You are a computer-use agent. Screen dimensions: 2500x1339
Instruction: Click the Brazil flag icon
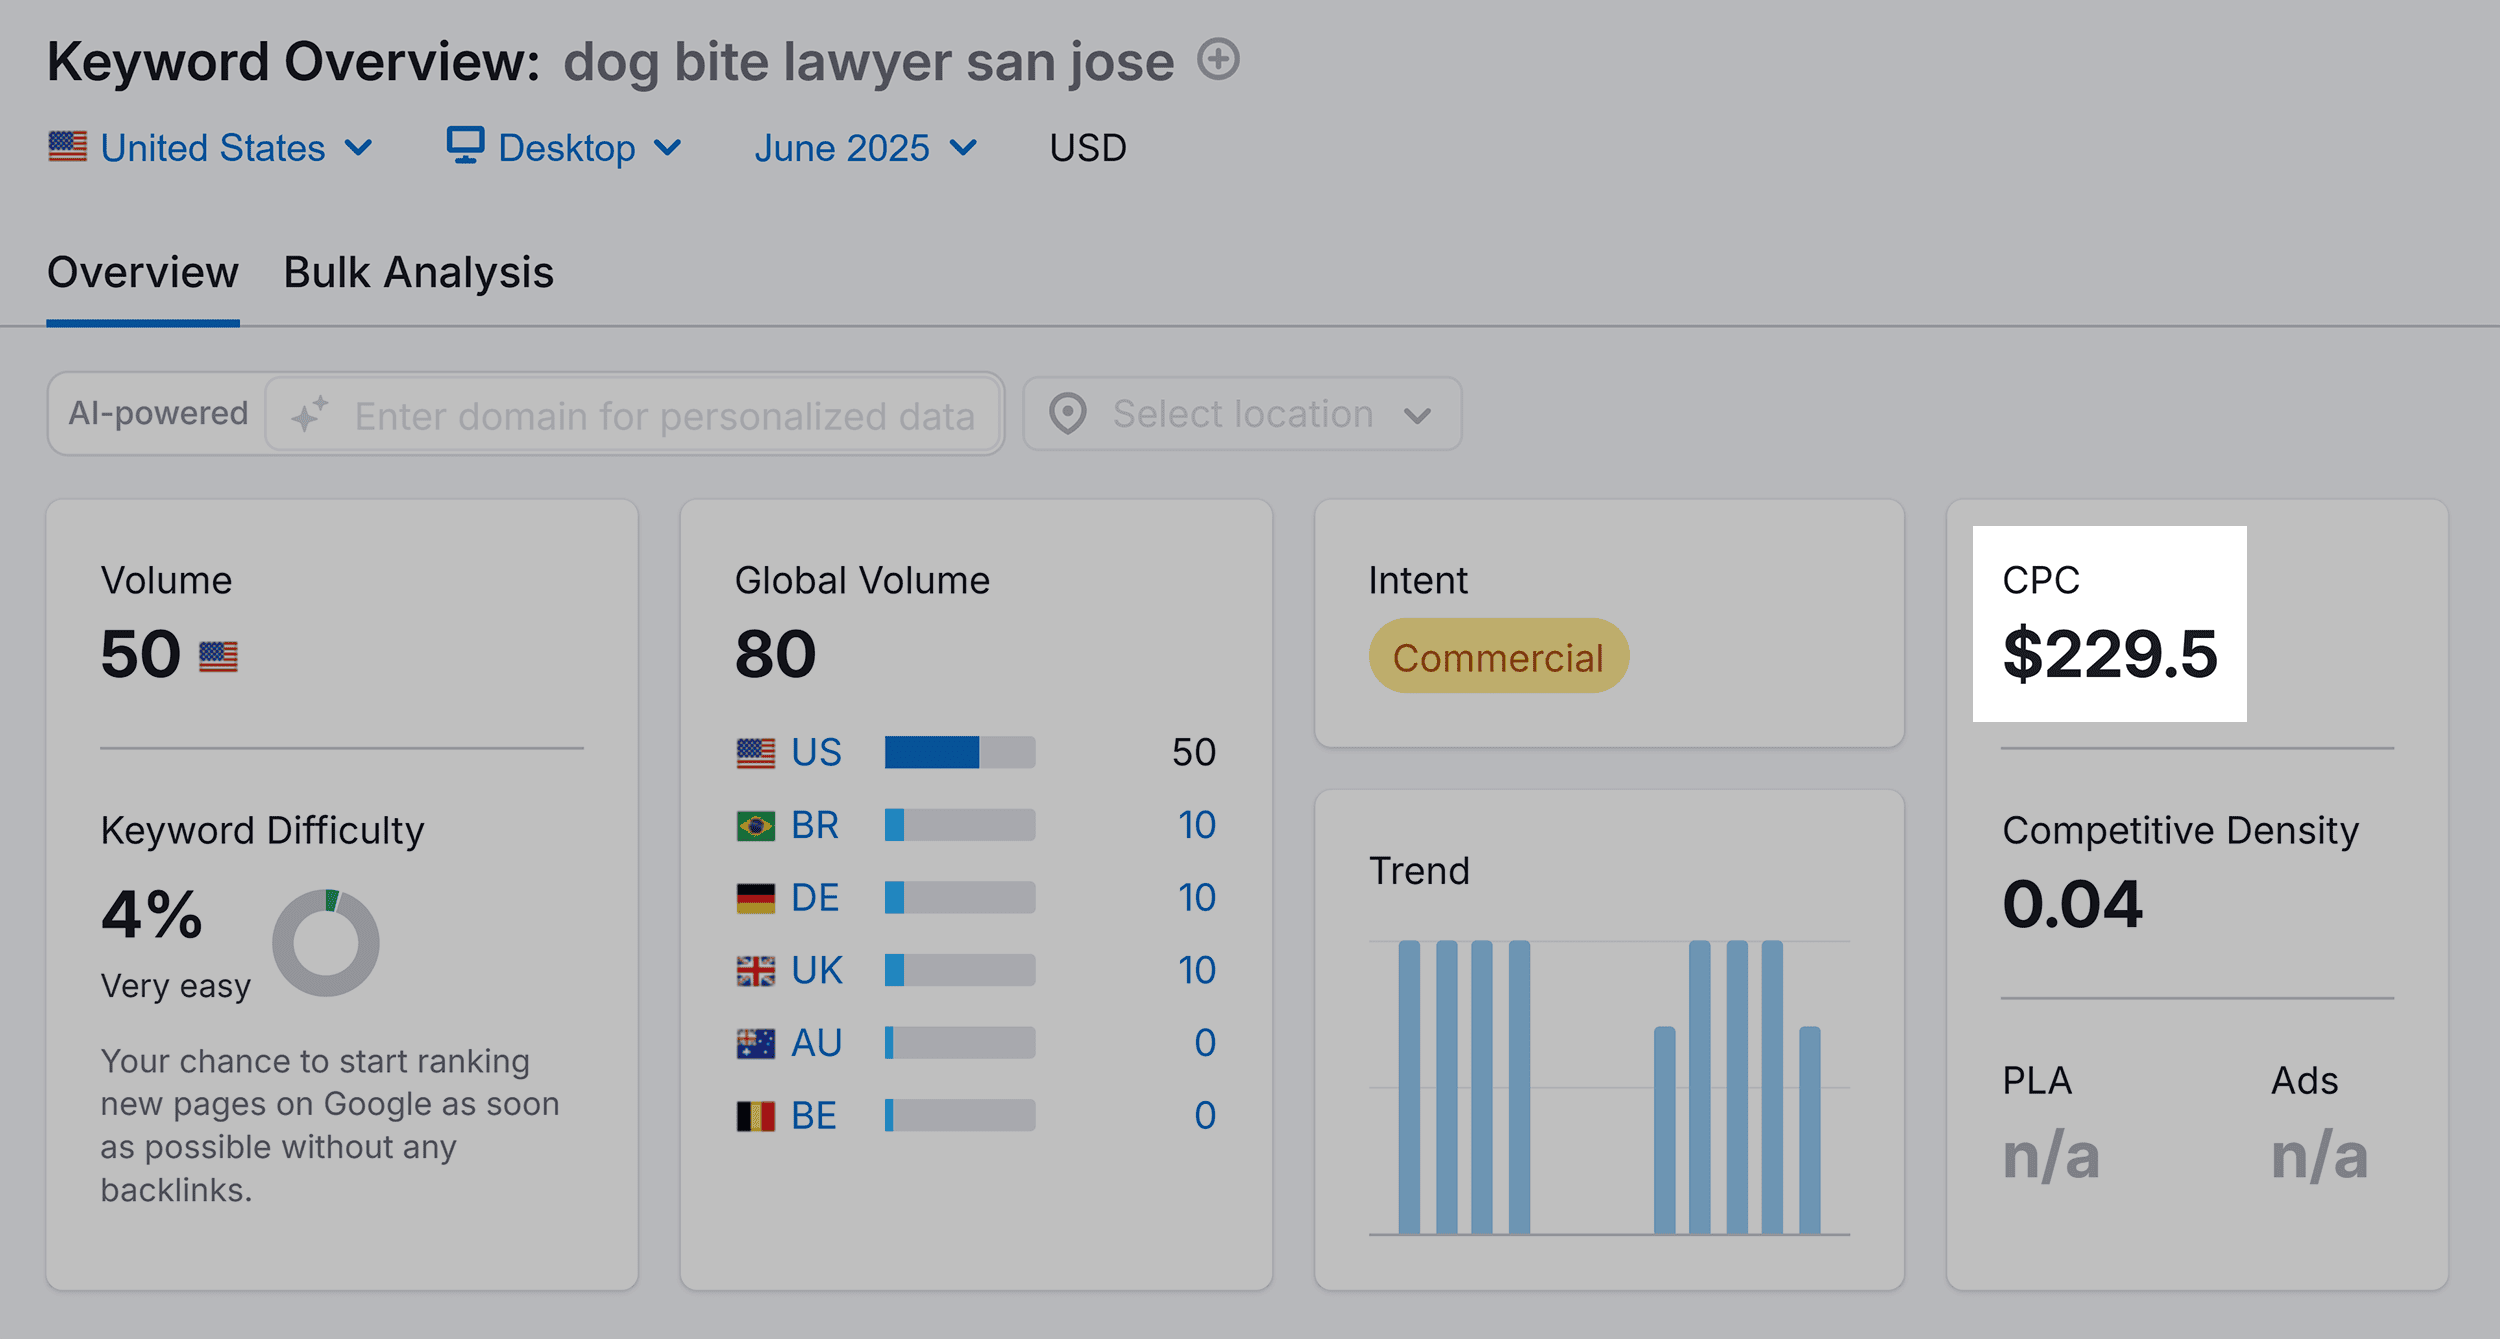(755, 826)
